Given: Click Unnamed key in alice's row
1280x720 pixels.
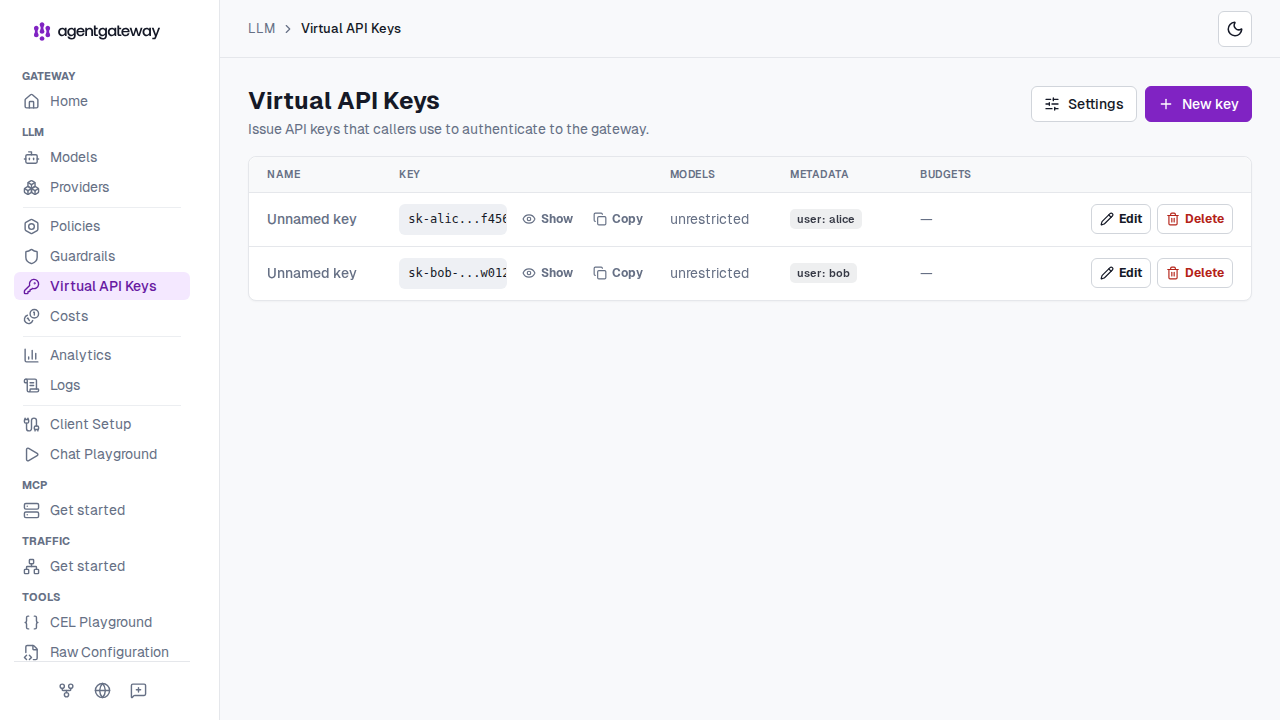Looking at the screenshot, I should click(312, 219).
